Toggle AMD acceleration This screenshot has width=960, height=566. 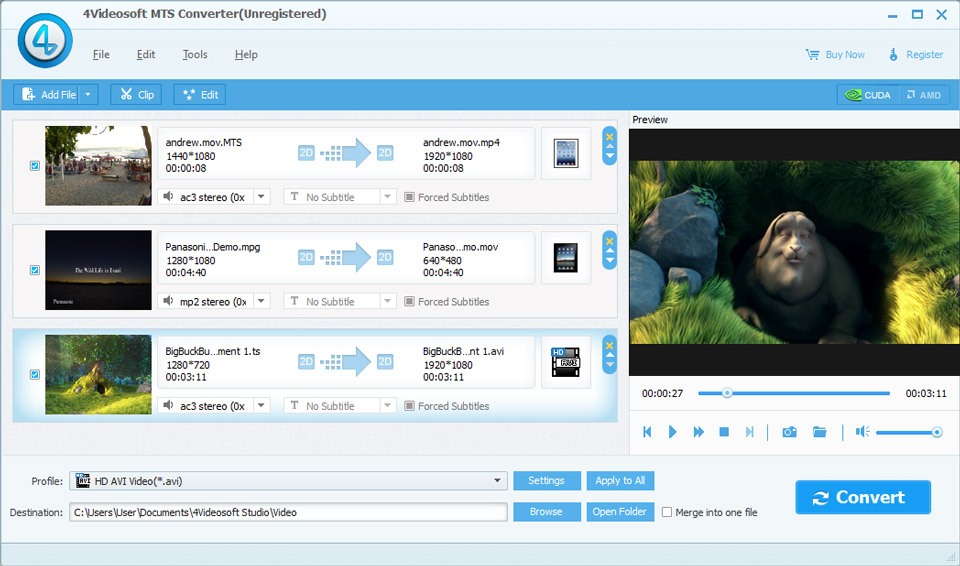click(924, 95)
